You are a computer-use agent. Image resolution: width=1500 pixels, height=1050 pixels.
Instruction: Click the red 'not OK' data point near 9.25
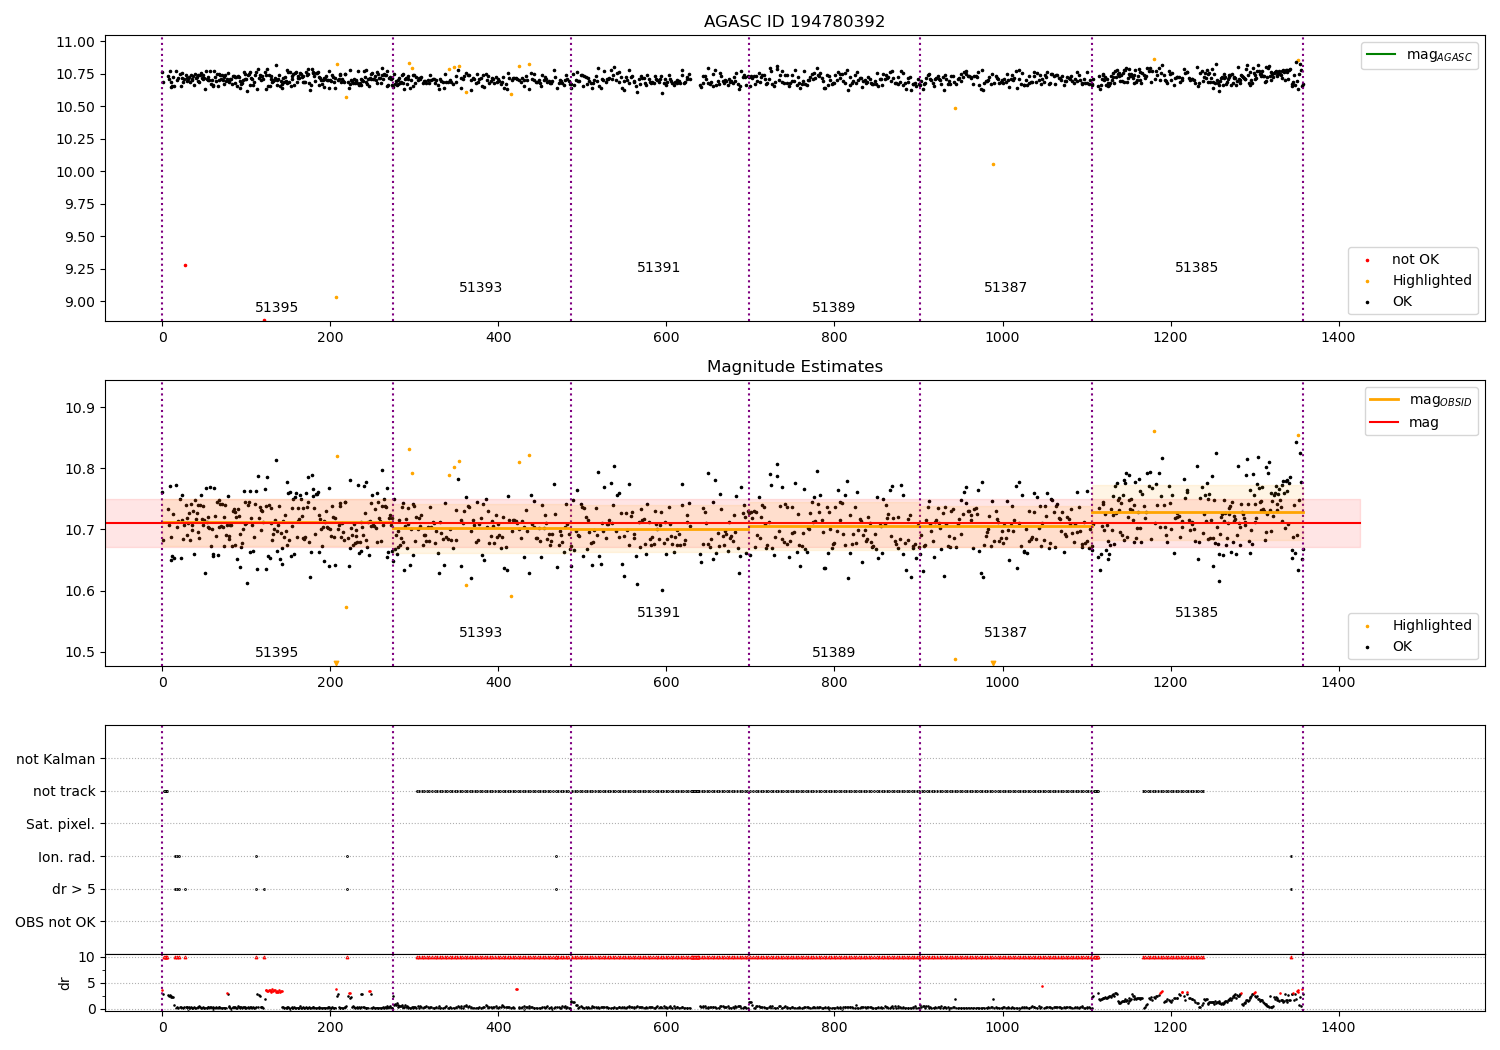pyautogui.click(x=185, y=265)
